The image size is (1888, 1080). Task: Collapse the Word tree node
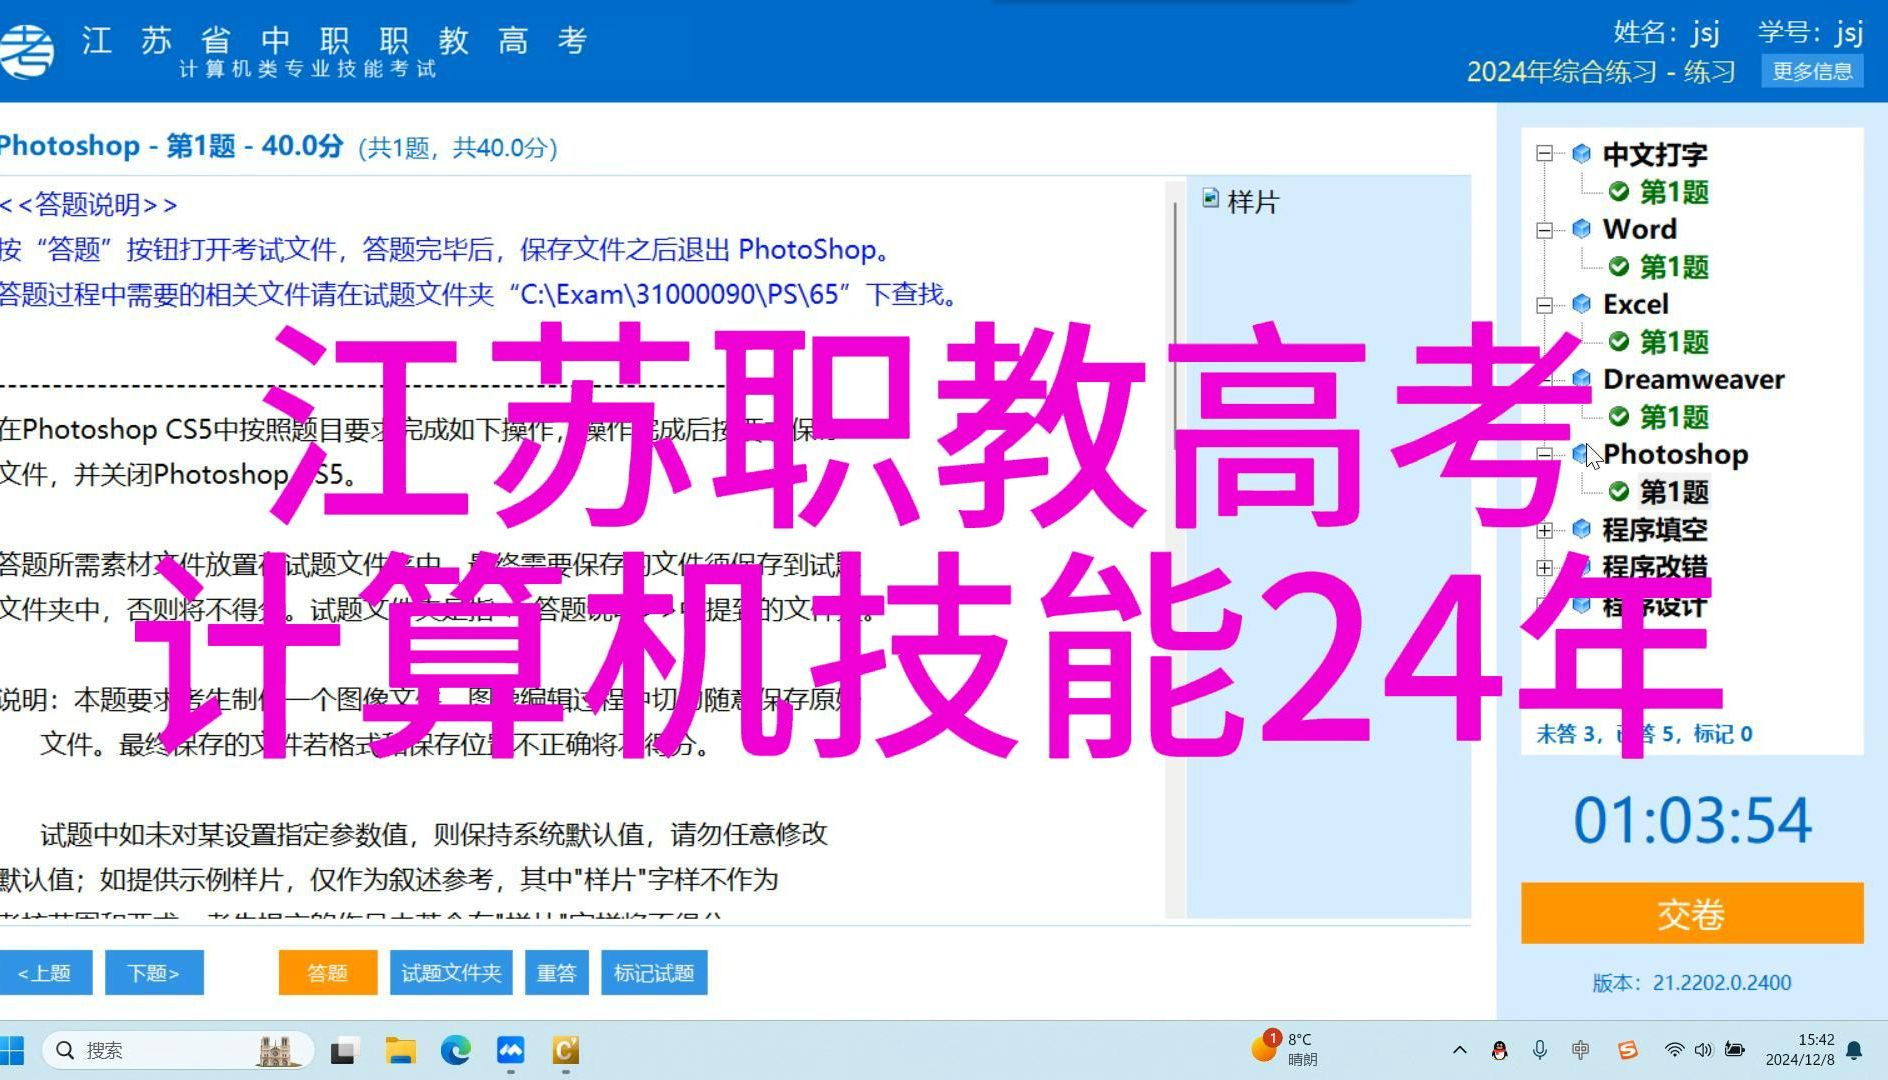pos(1545,229)
